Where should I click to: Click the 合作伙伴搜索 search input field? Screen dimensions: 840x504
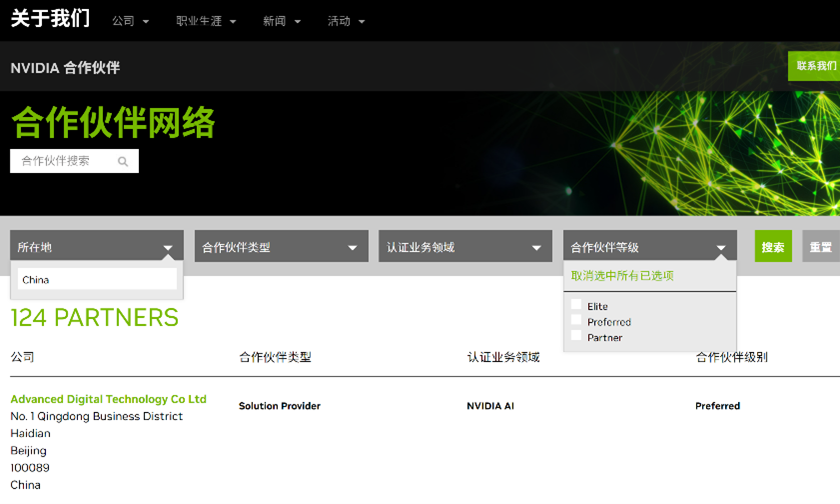tap(62, 161)
